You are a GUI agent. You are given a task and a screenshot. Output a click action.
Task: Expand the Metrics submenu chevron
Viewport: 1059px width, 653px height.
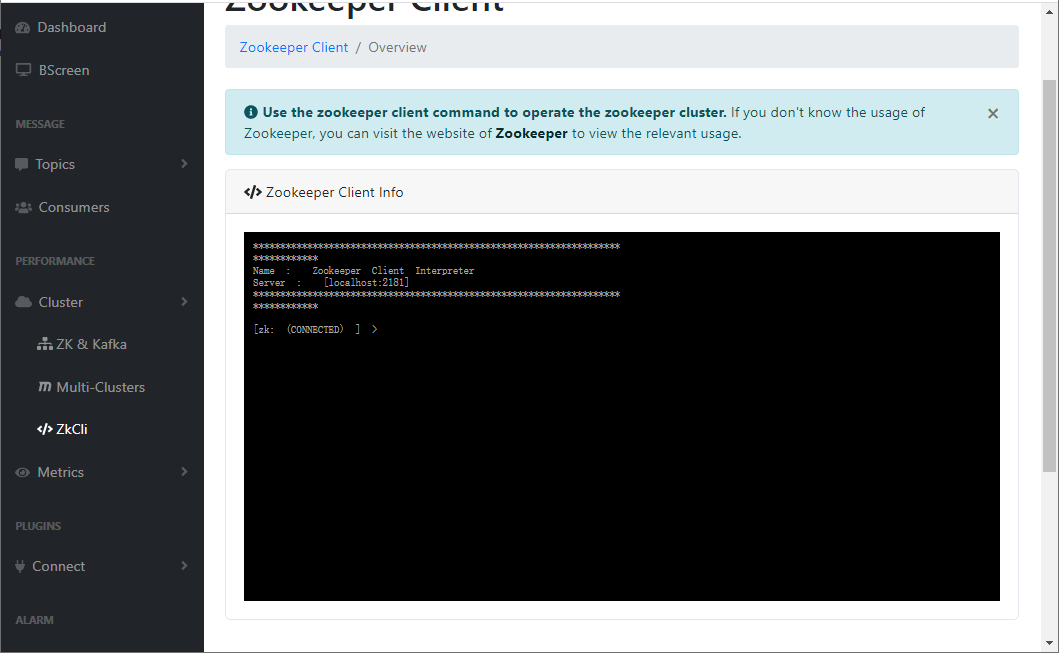[x=184, y=472]
